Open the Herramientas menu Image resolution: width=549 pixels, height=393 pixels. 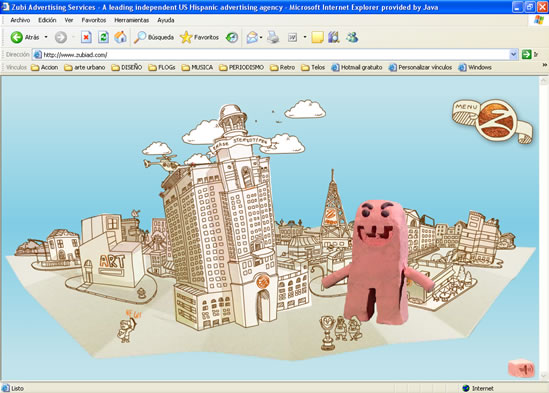132,20
